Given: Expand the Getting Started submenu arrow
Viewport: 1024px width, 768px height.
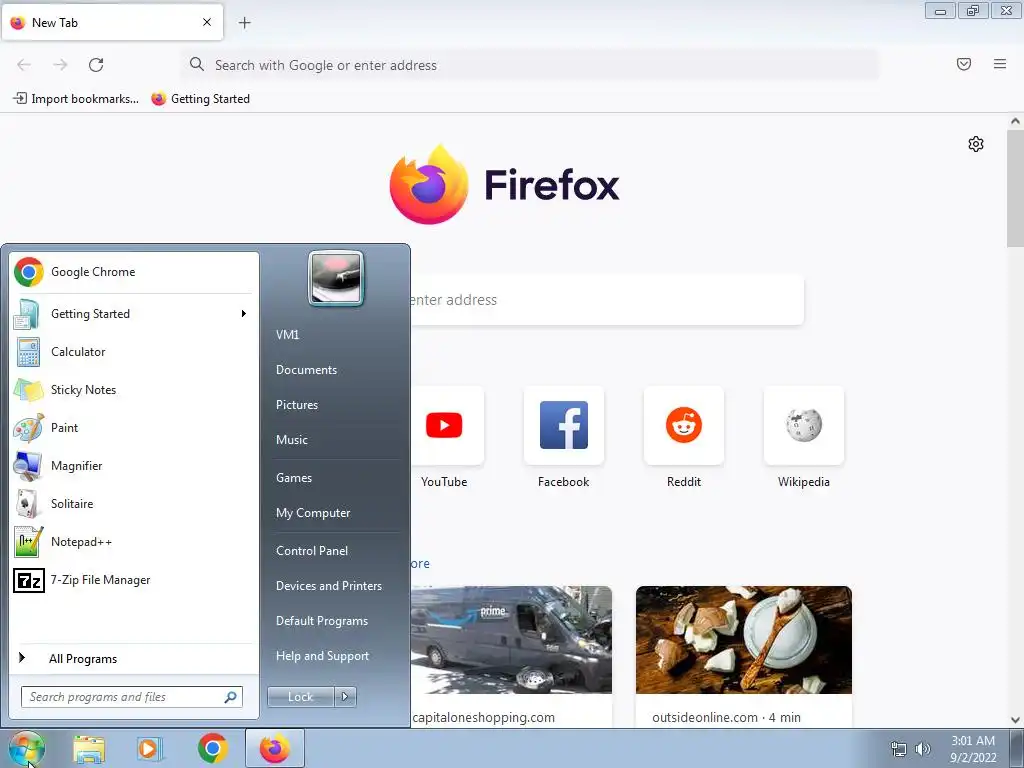Looking at the screenshot, I should (x=244, y=314).
